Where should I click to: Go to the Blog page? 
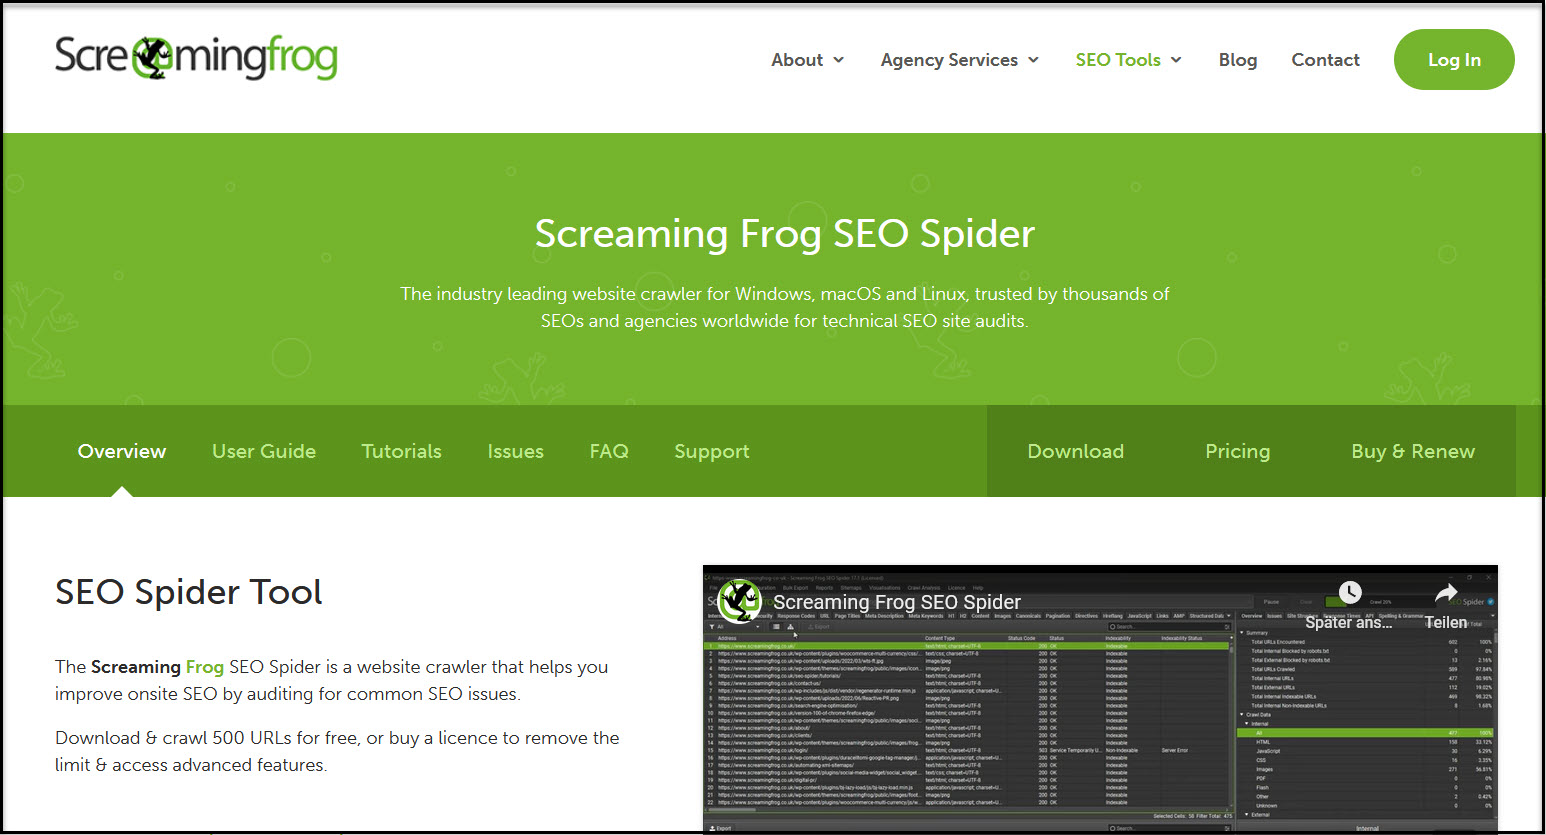point(1237,60)
